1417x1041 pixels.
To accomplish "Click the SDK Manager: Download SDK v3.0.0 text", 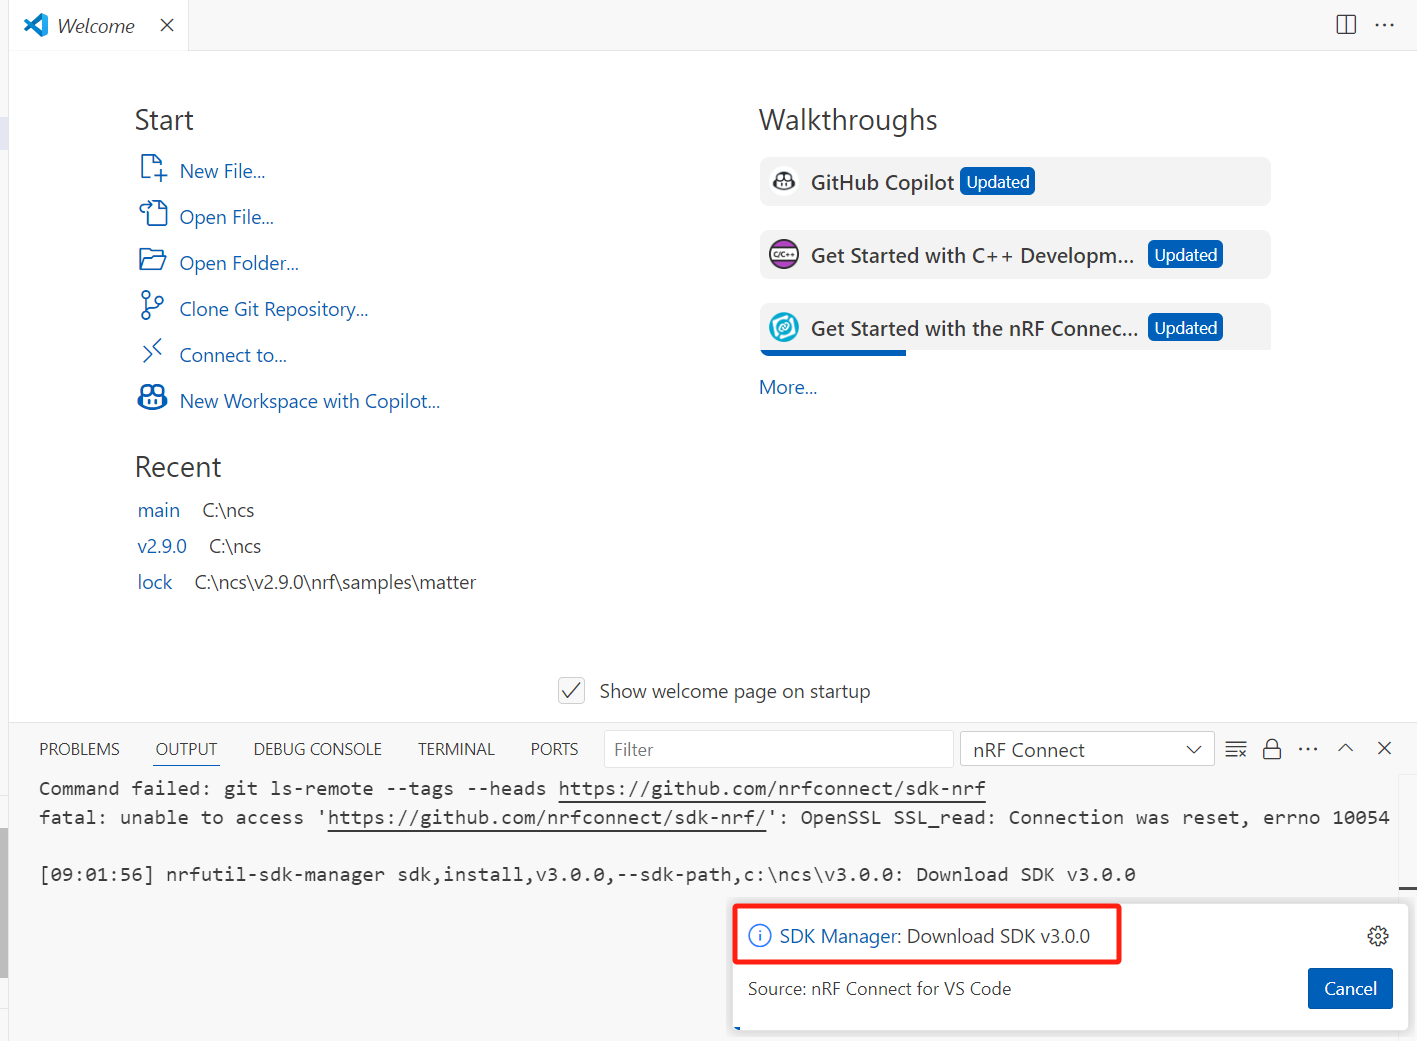I will 934,936.
